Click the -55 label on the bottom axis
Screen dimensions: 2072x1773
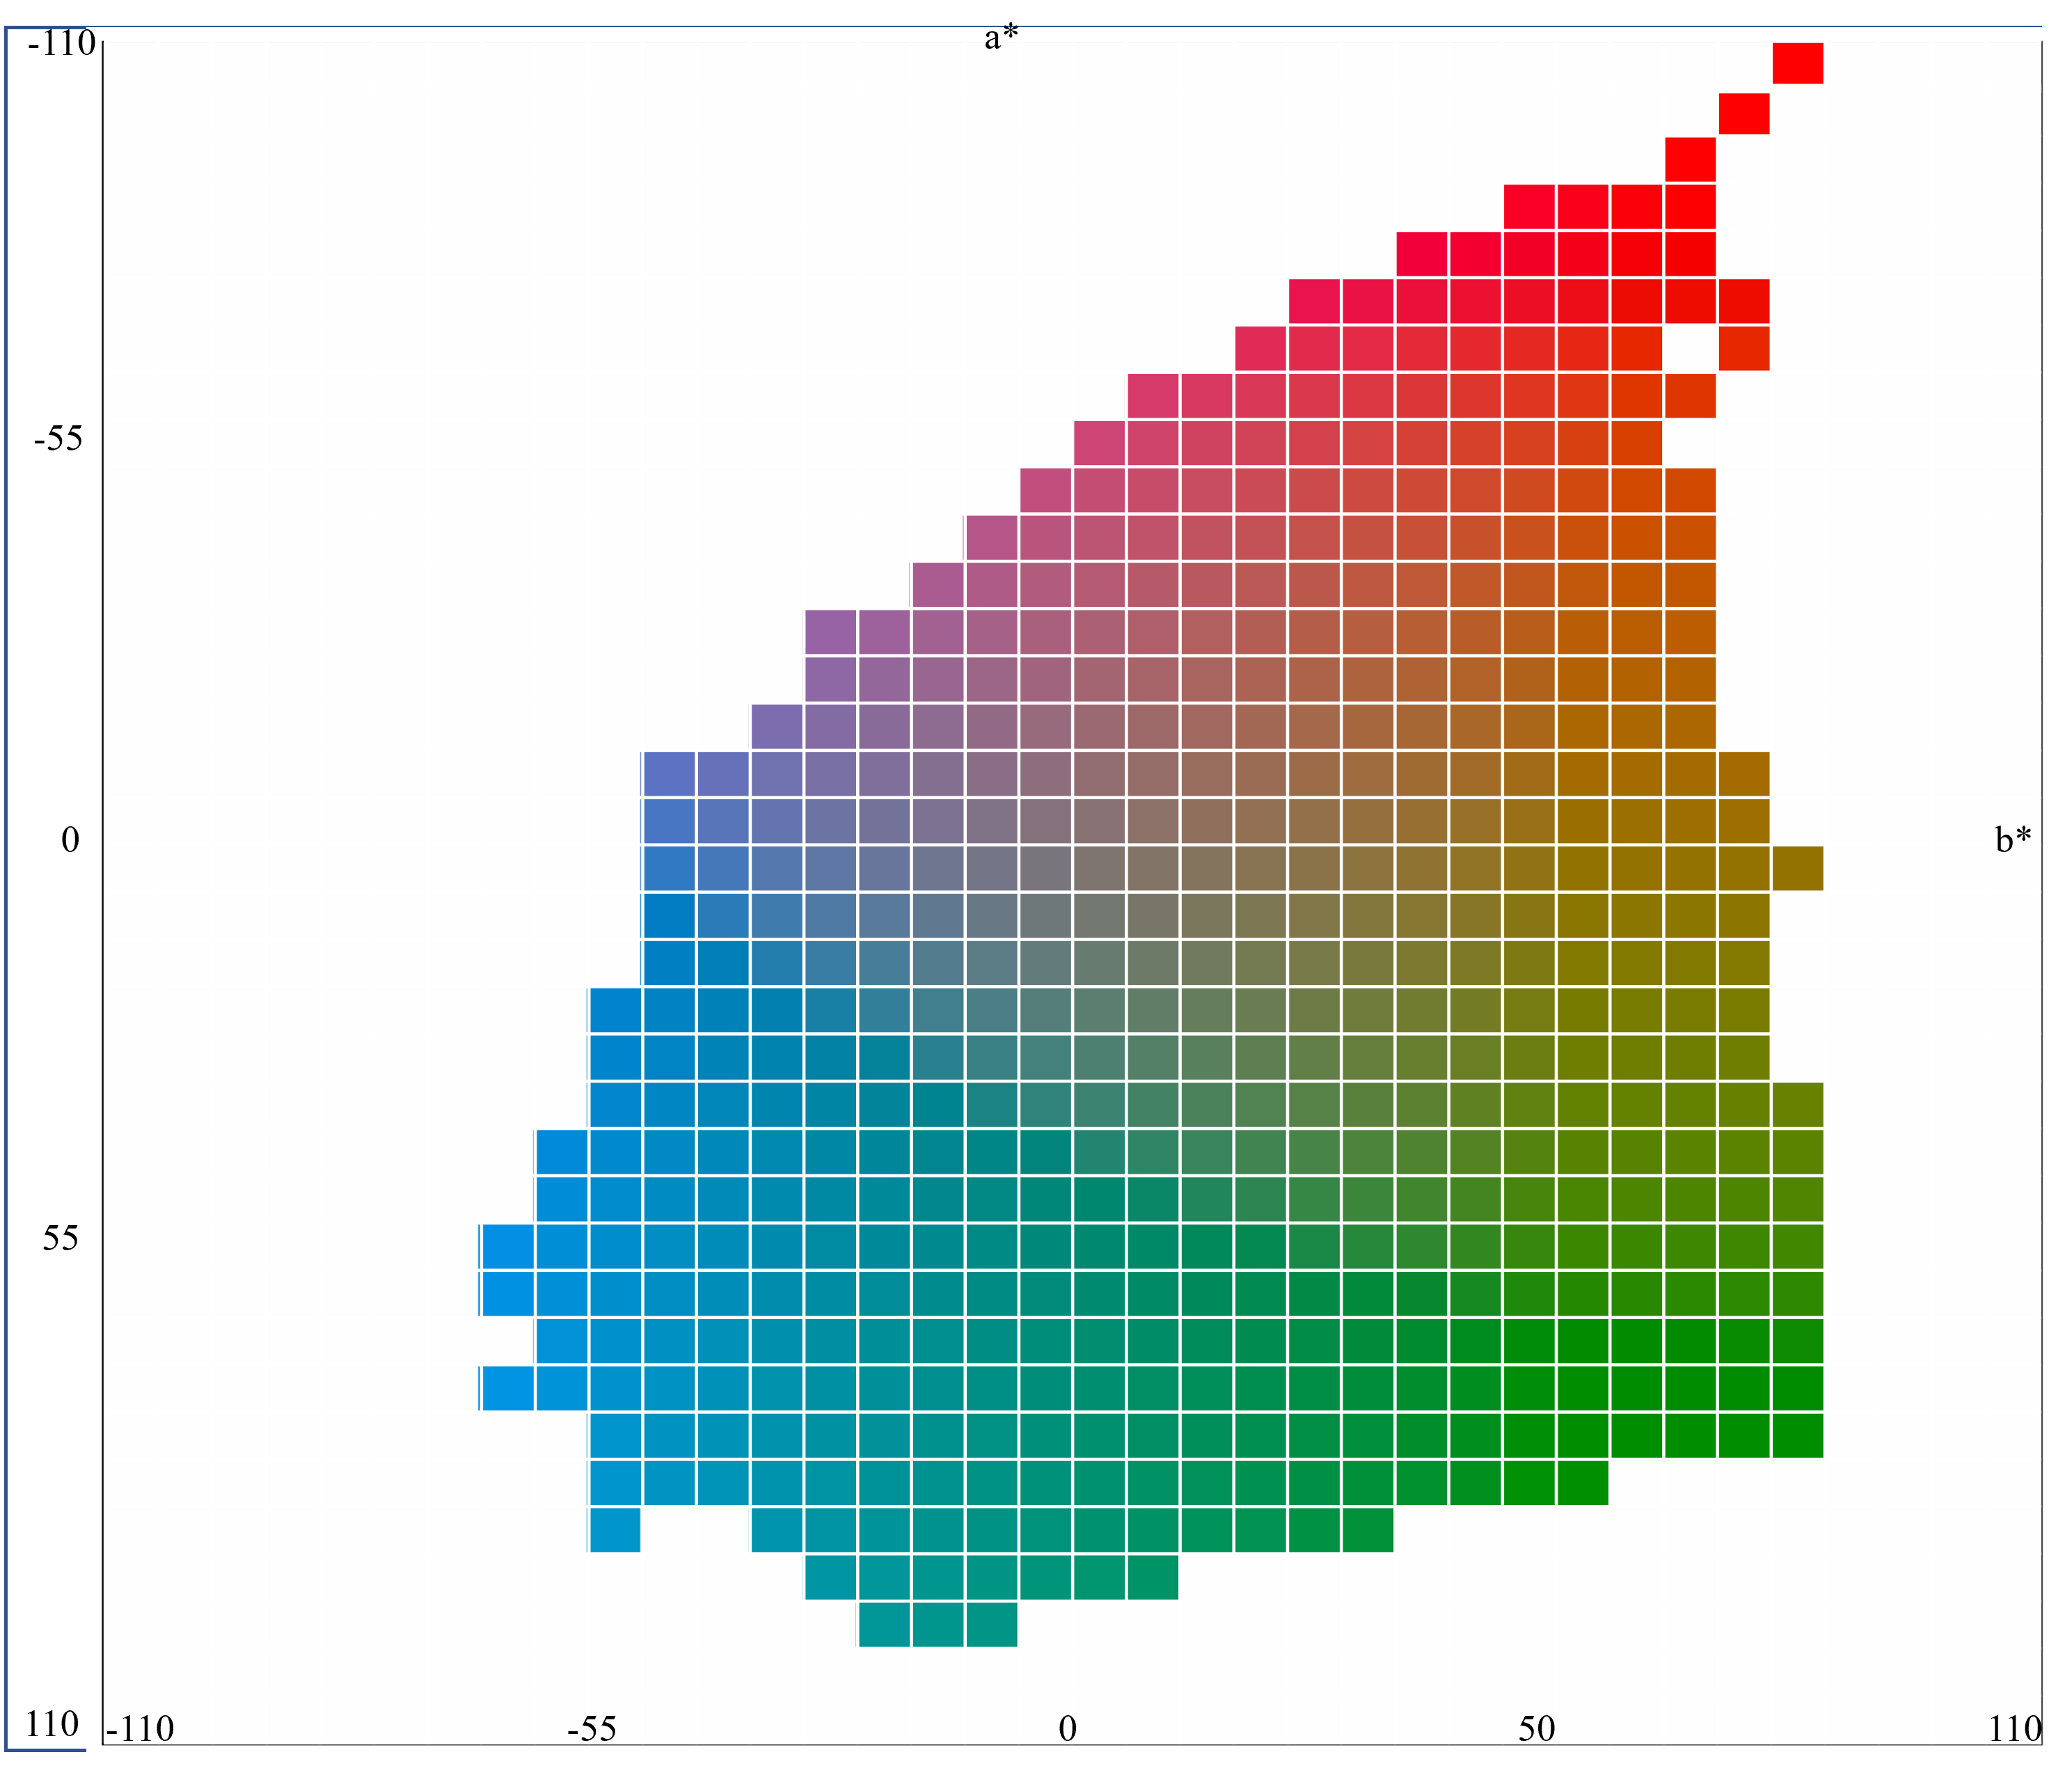[592, 1728]
